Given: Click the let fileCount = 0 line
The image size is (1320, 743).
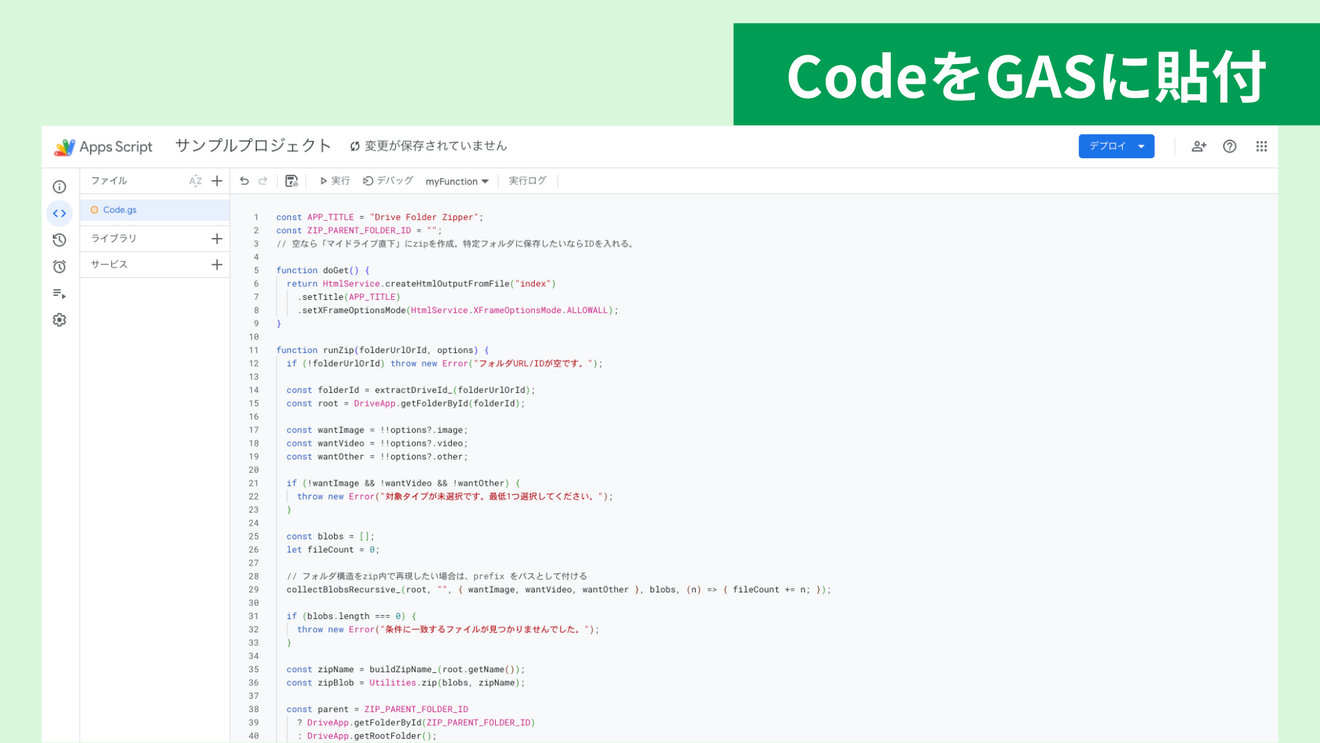Looking at the screenshot, I should (x=333, y=550).
